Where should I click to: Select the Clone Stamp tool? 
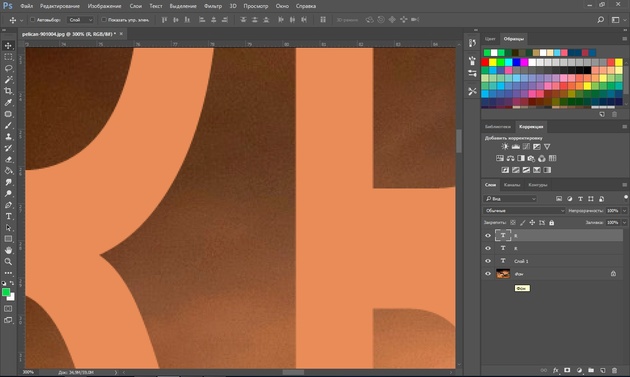(x=8, y=137)
